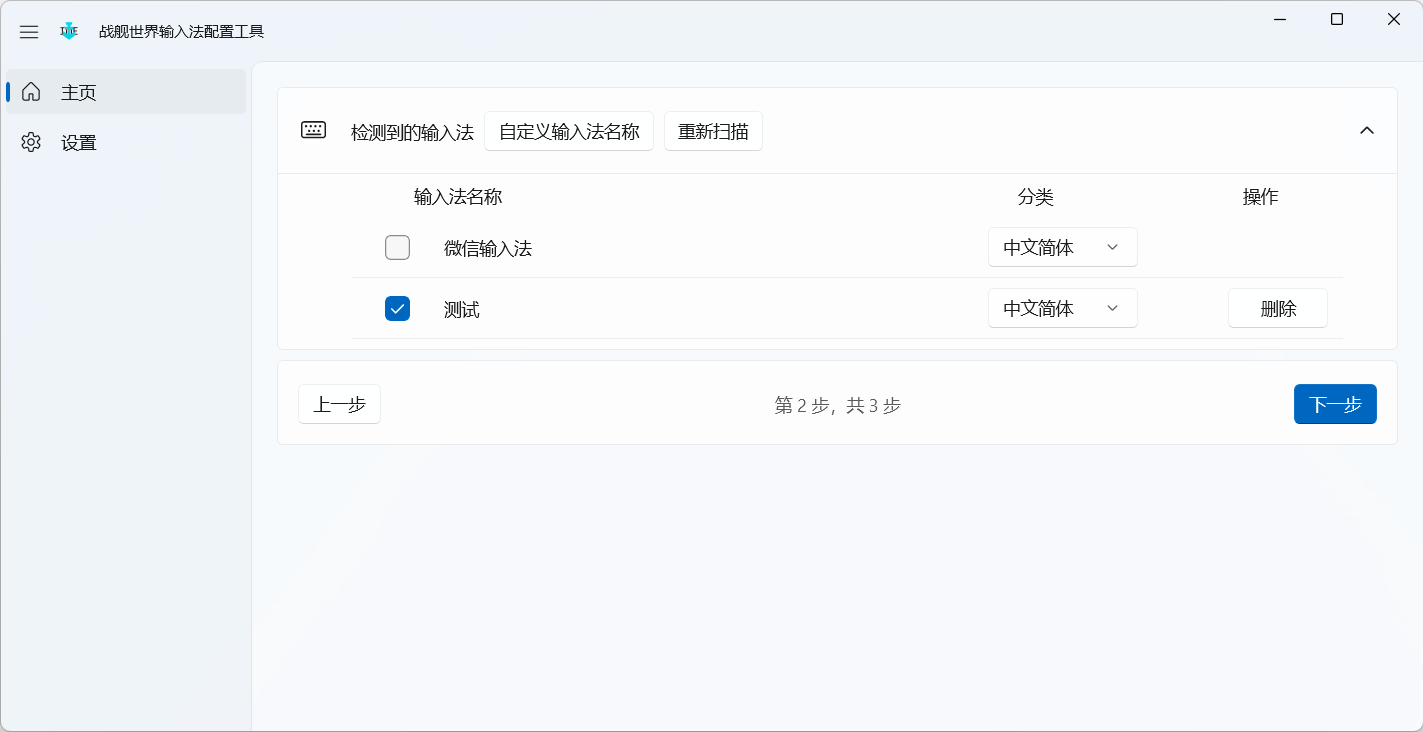Click the 战舰世界输入法配置工具 window title
Viewport: 1423px width, 732px height.
click(181, 31)
